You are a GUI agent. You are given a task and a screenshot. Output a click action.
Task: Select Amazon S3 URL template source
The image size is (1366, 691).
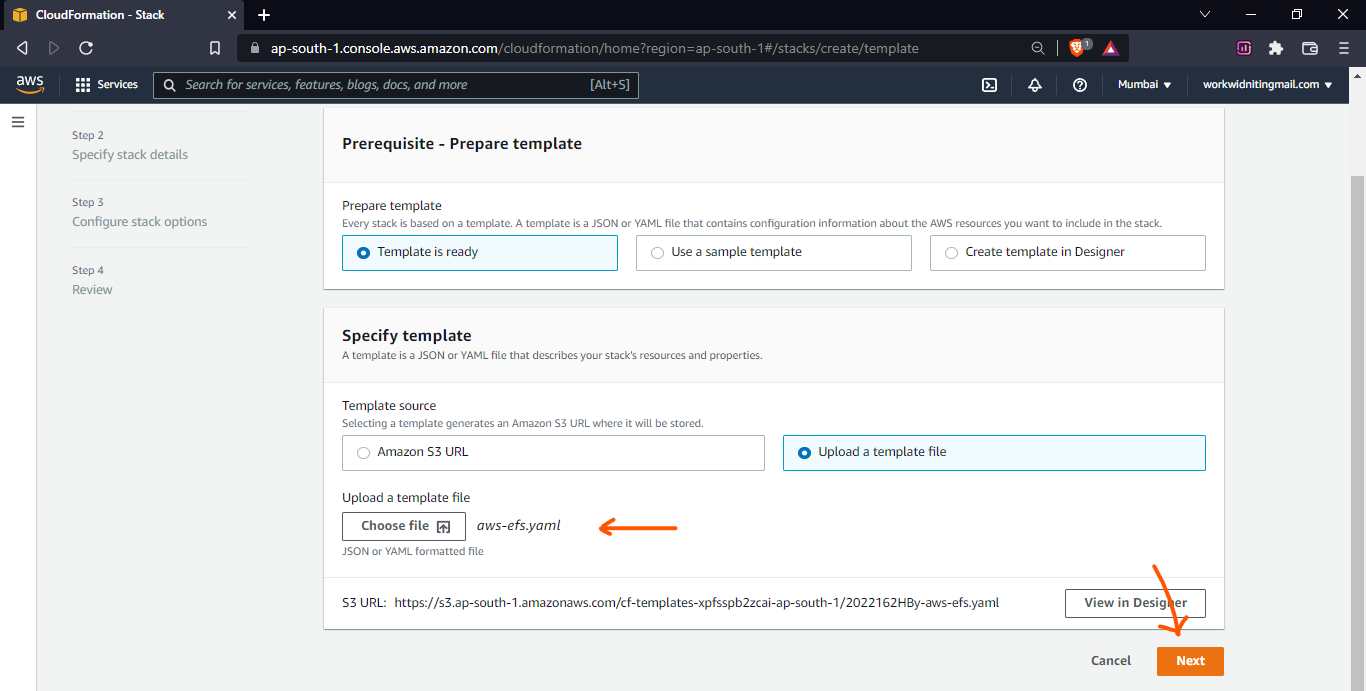tap(553, 453)
